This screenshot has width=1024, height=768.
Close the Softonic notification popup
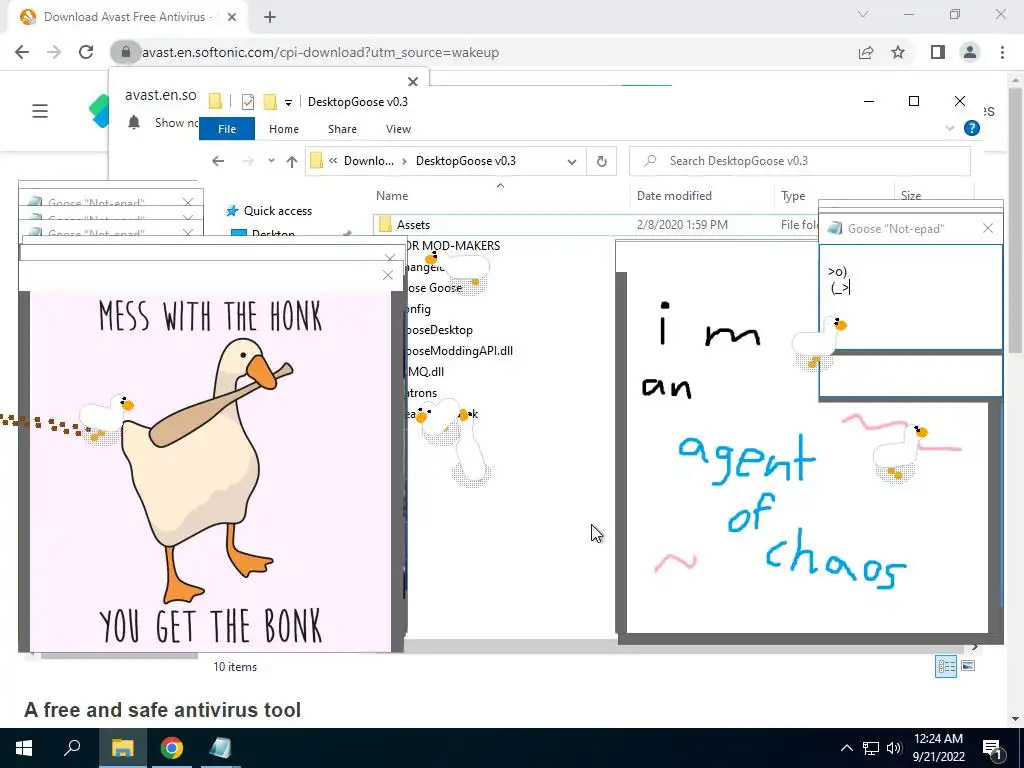tap(413, 82)
